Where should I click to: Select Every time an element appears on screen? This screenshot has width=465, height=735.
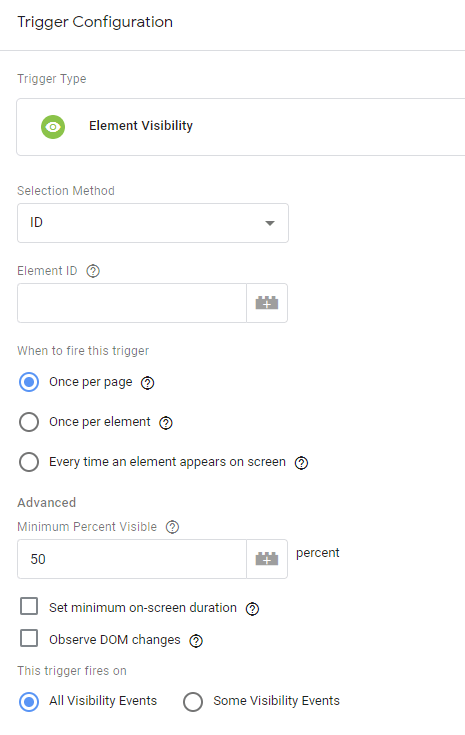(29, 462)
